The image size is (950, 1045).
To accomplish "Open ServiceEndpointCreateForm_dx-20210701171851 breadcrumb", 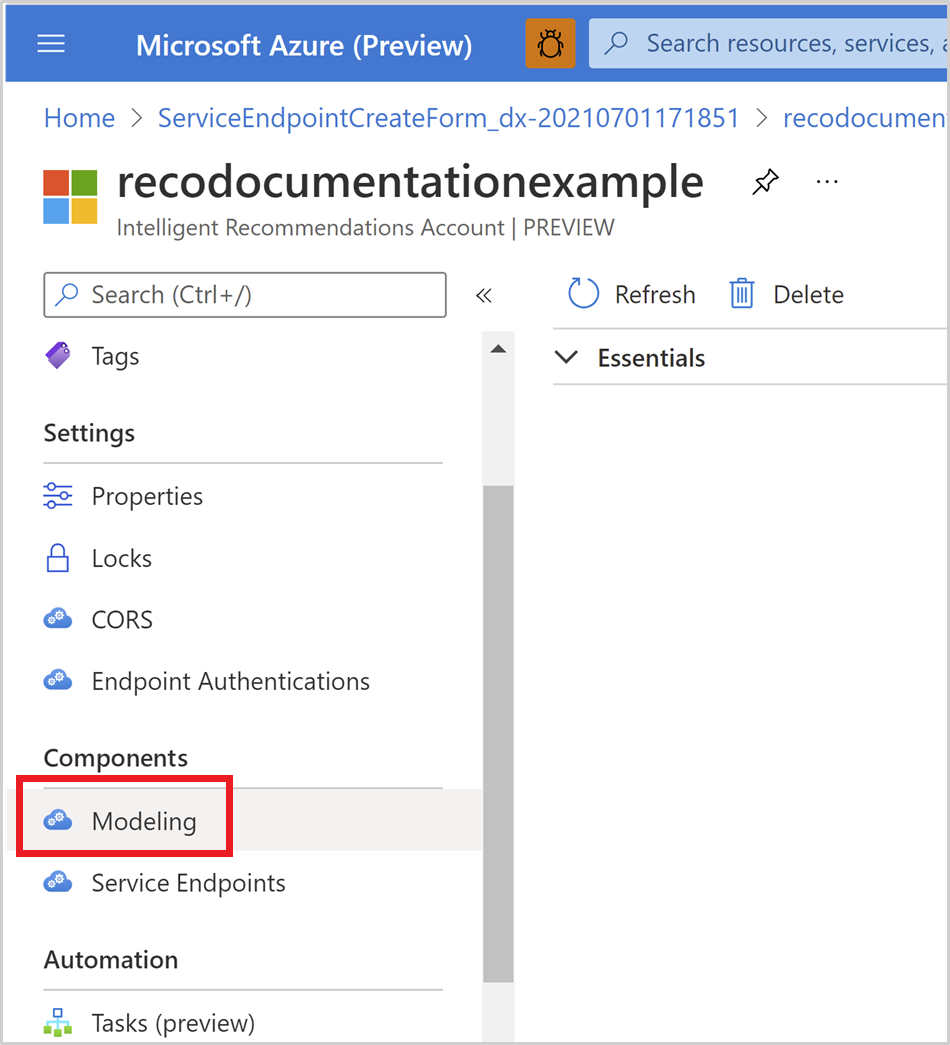I will (x=449, y=118).
